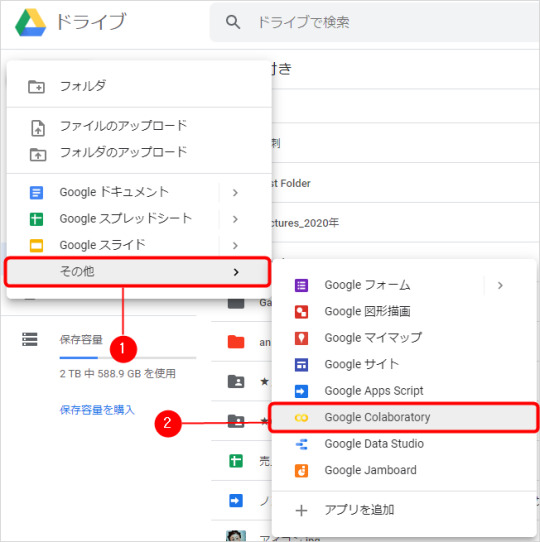Choose フォルダのアップロード from the menu
Screen dimensions: 540x542
tap(139, 152)
